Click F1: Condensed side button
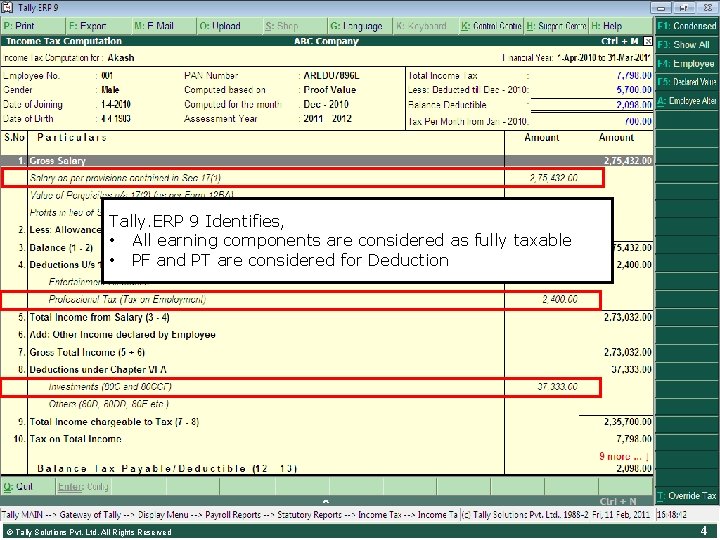720x540 pixels. point(686,26)
